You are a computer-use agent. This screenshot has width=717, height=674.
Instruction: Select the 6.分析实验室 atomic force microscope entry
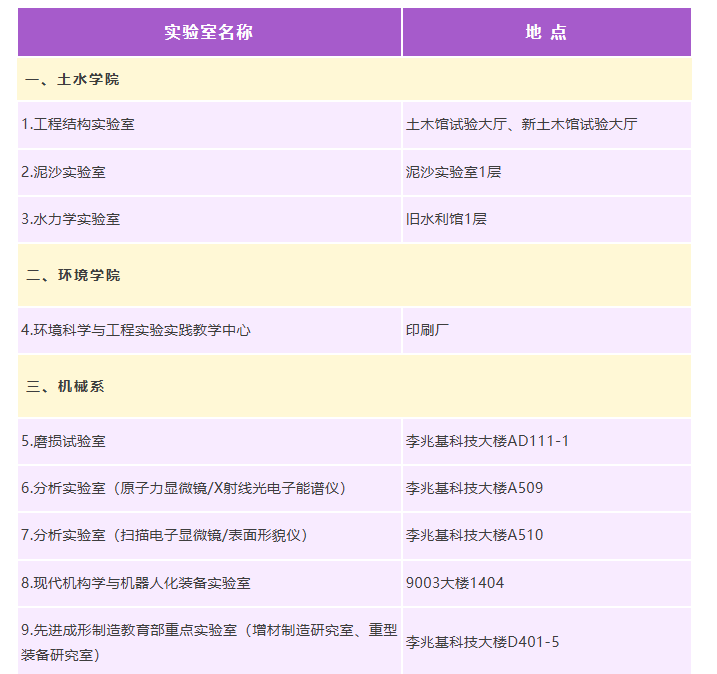click(184, 488)
